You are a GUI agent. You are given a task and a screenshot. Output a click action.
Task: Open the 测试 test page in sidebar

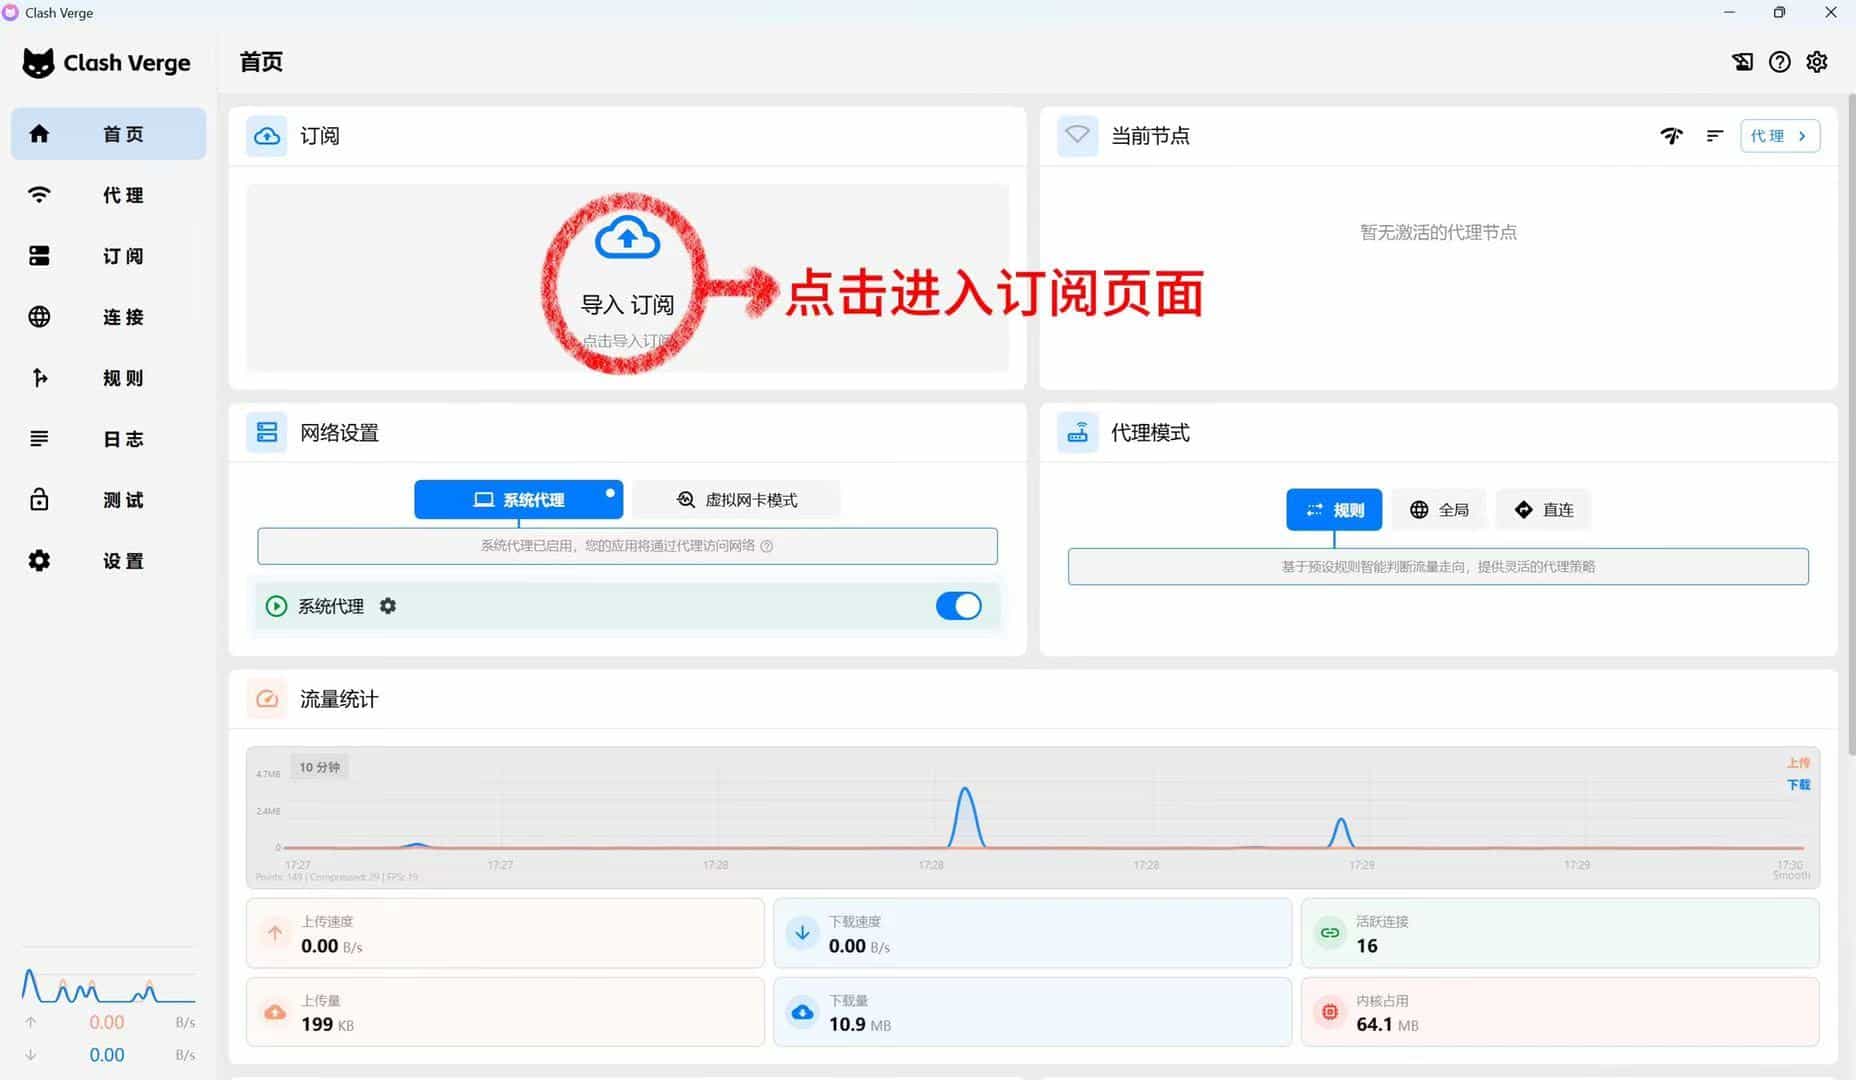point(108,500)
